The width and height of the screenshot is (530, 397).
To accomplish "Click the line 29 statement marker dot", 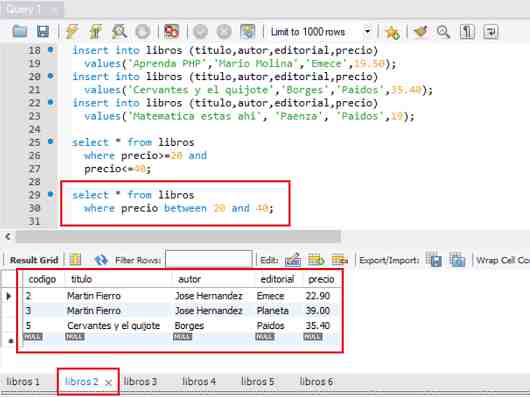I will pos(51,194).
